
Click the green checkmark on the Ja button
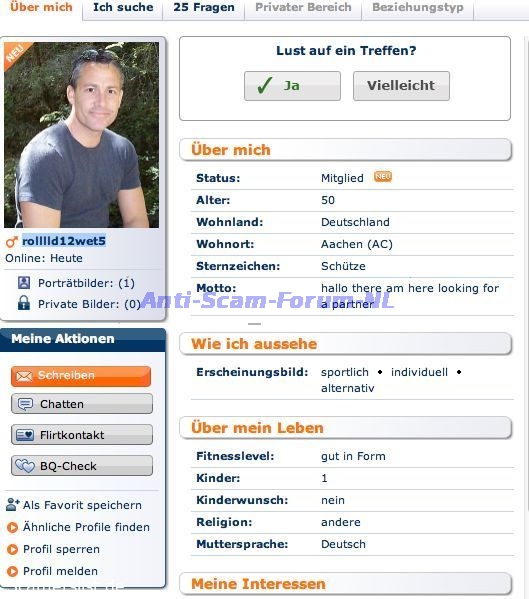265,85
